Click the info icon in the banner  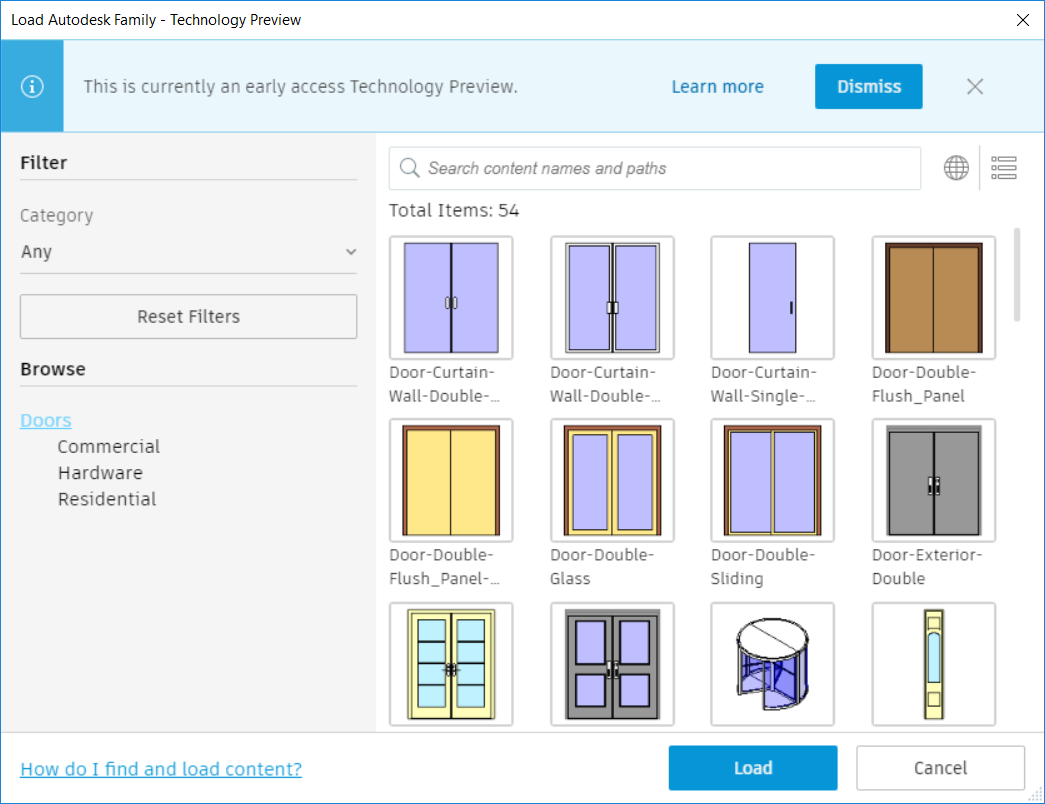tap(32, 87)
